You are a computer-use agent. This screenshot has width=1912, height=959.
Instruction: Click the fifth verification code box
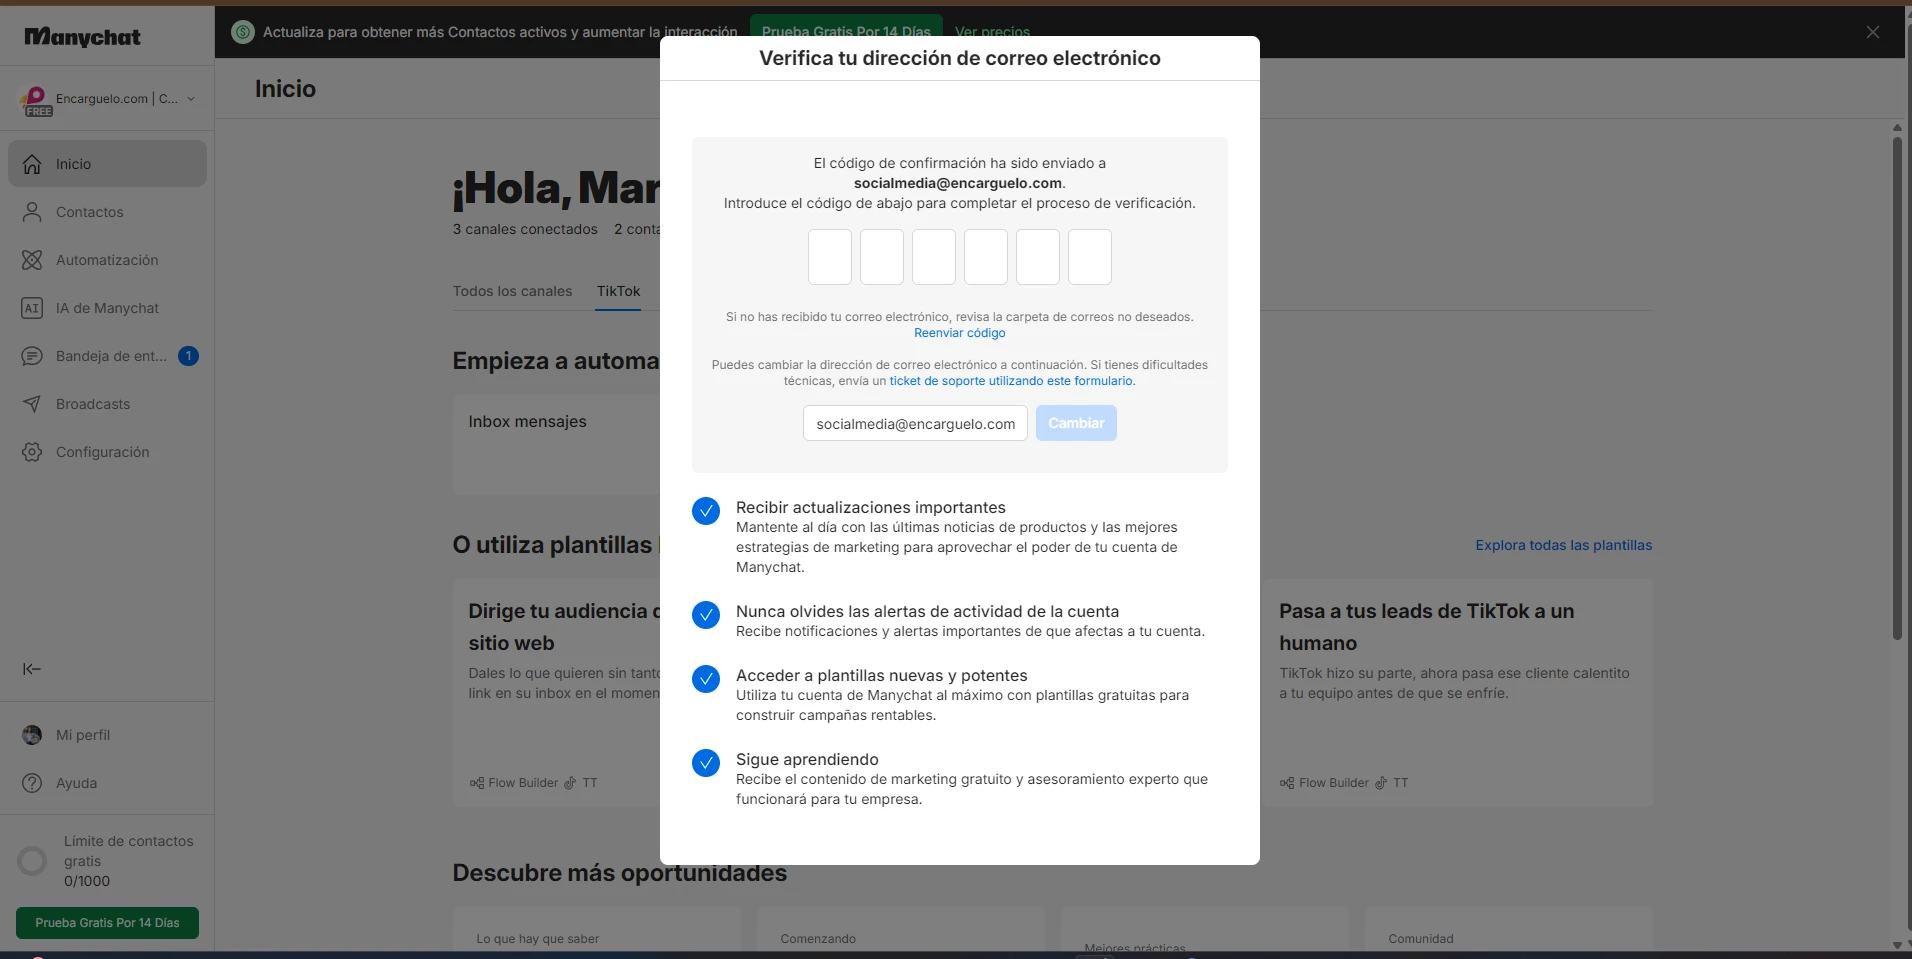point(1038,257)
